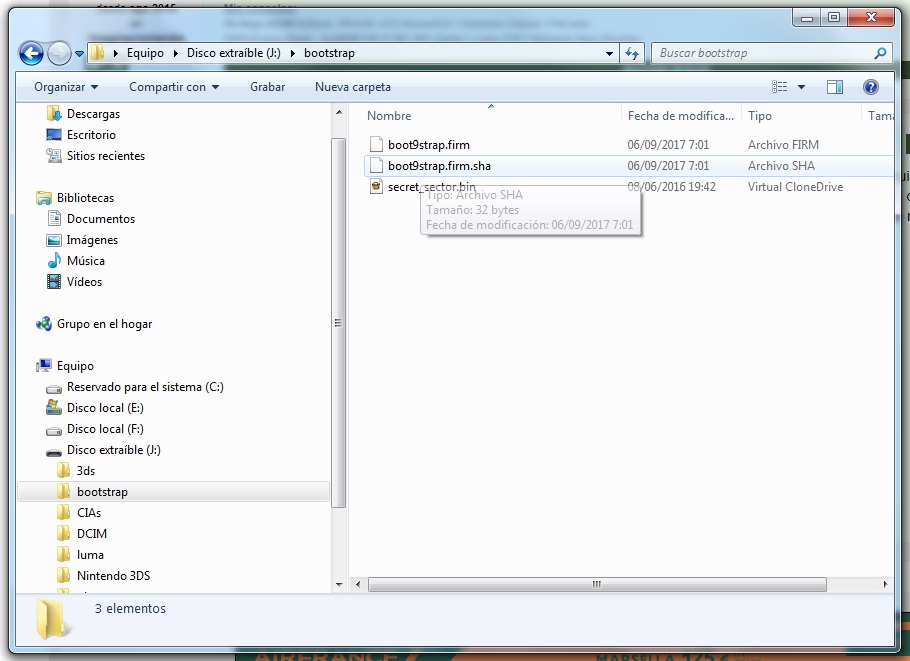Click the search magnifier icon
Image resolution: width=910 pixels, height=661 pixels.
(x=880, y=53)
